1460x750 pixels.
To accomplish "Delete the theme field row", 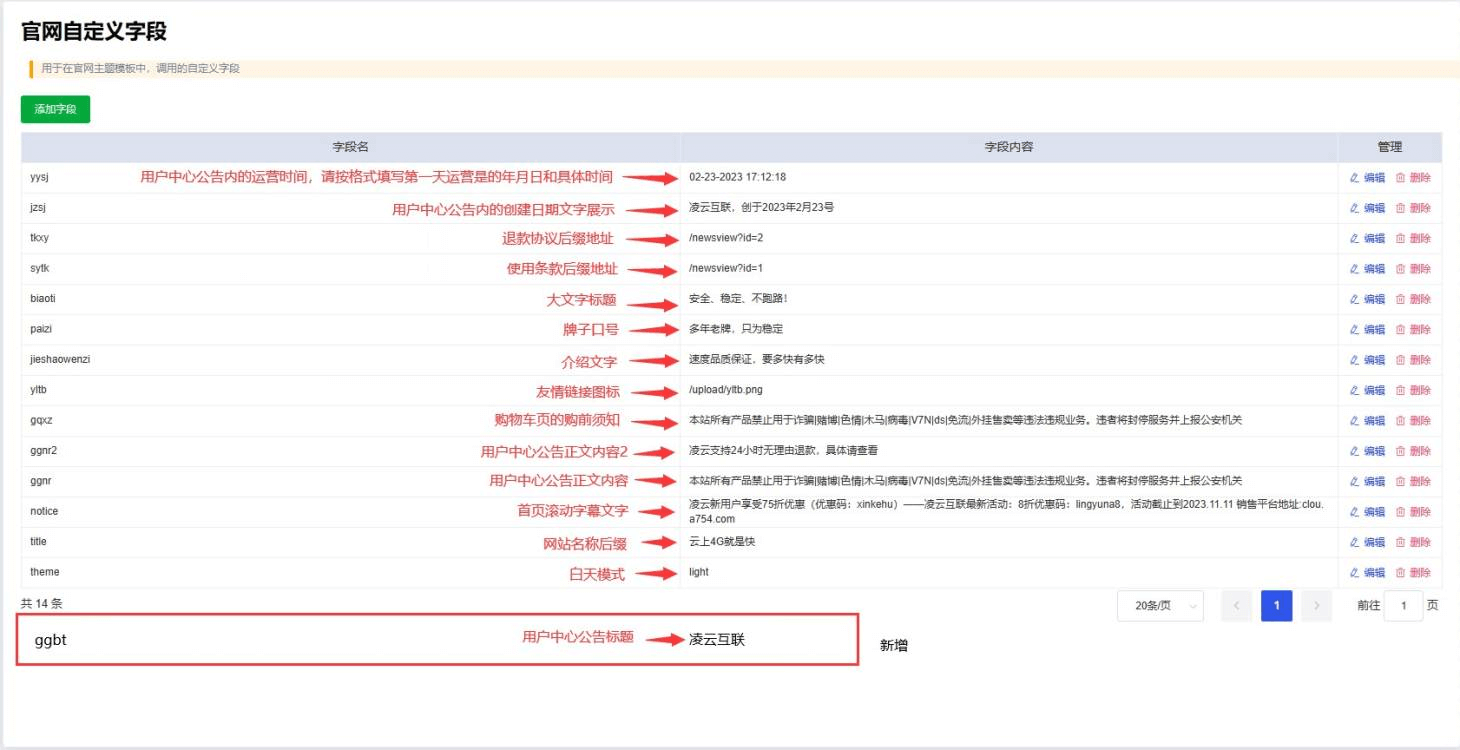I will 1413,573.
